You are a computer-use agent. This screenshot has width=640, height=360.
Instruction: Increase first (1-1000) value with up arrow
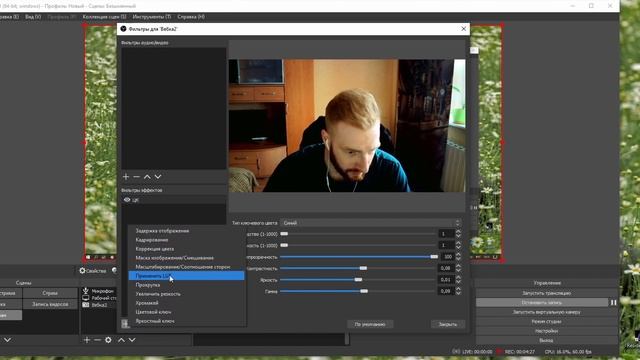pyautogui.click(x=458, y=232)
